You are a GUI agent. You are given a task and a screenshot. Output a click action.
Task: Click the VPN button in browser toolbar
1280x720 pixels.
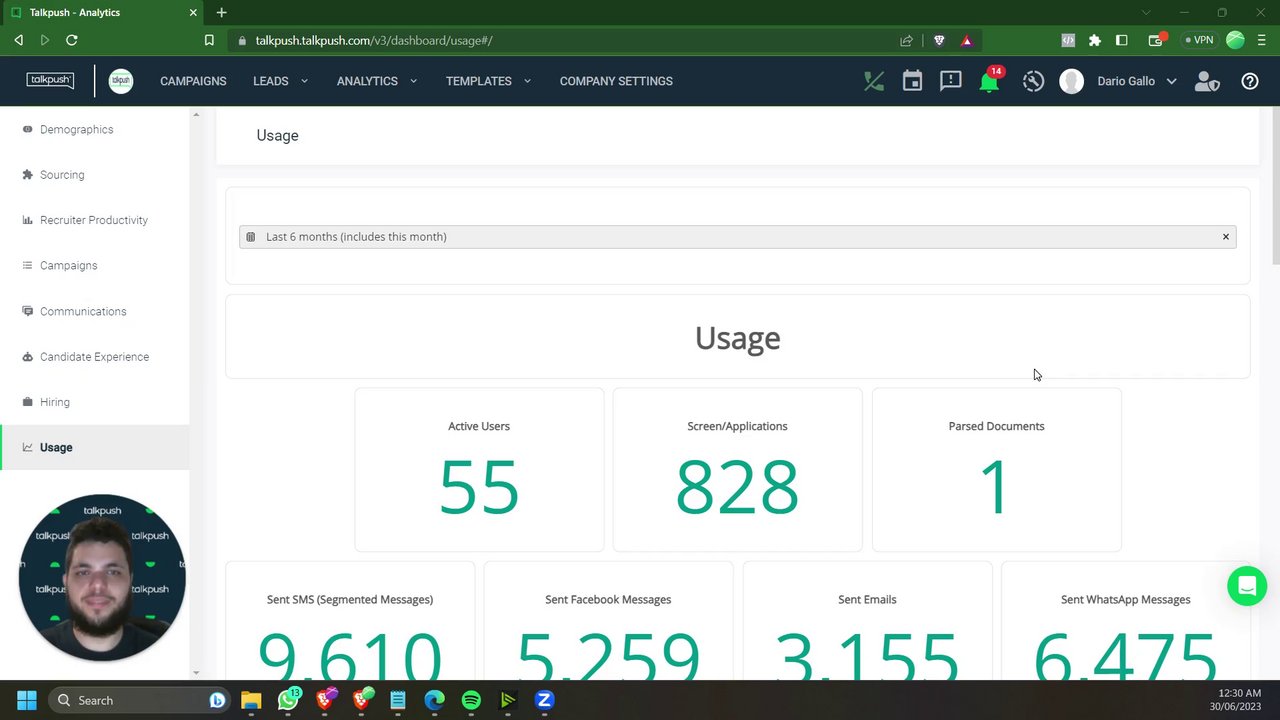1198,40
